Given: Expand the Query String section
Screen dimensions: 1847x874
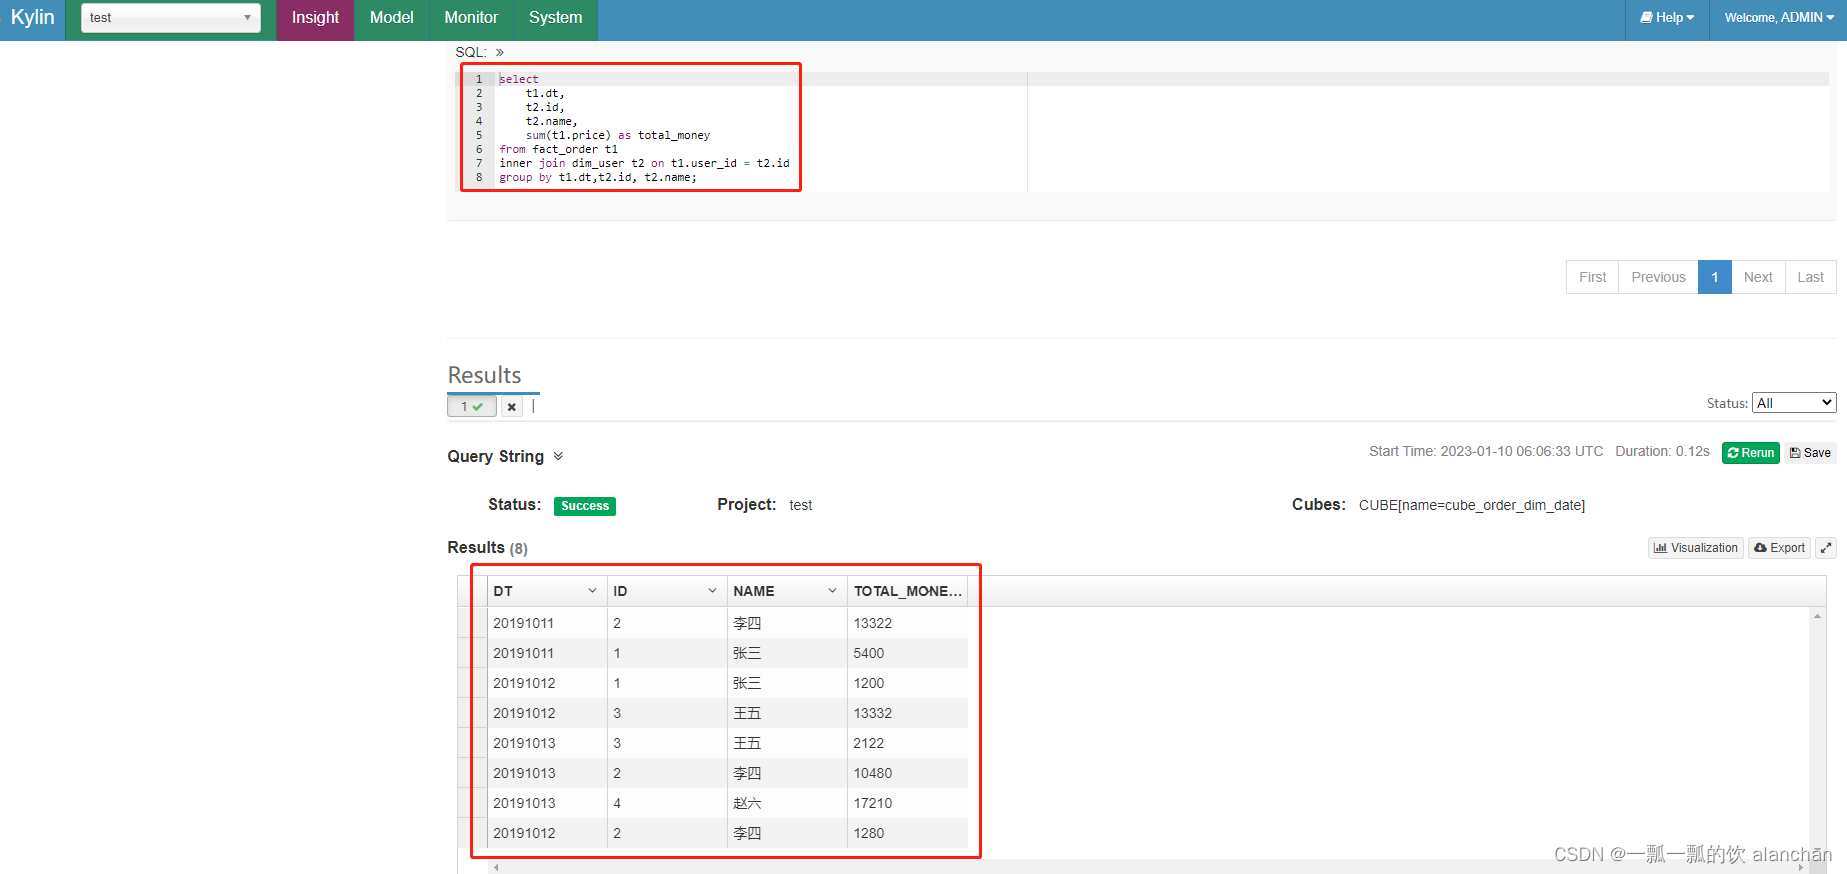Looking at the screenshot, I should tap(558, 456).
